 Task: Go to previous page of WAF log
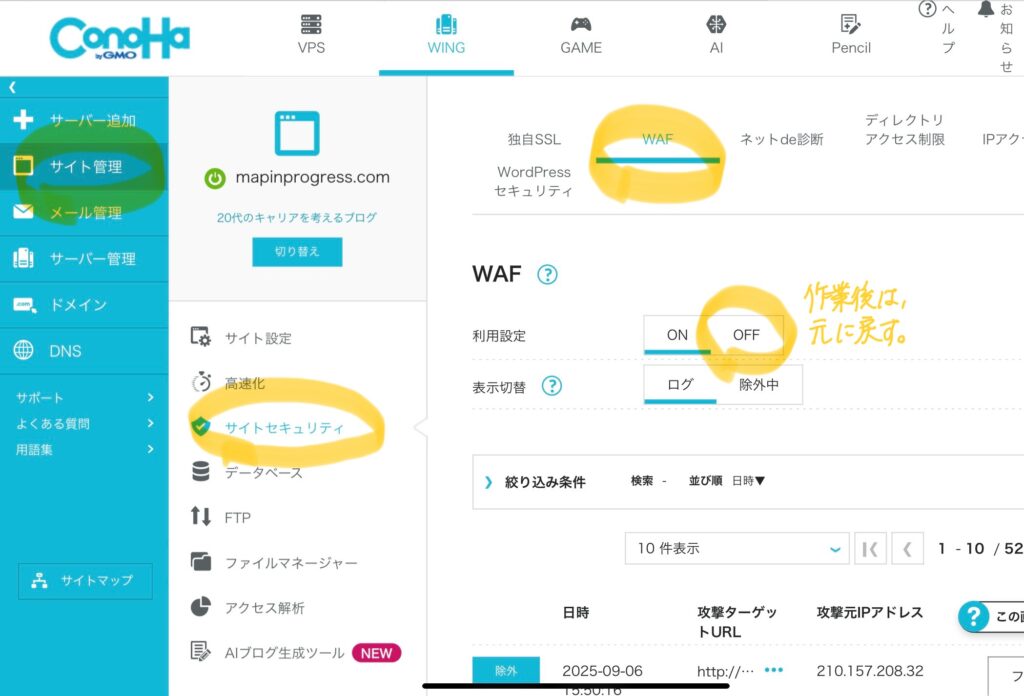908,548
